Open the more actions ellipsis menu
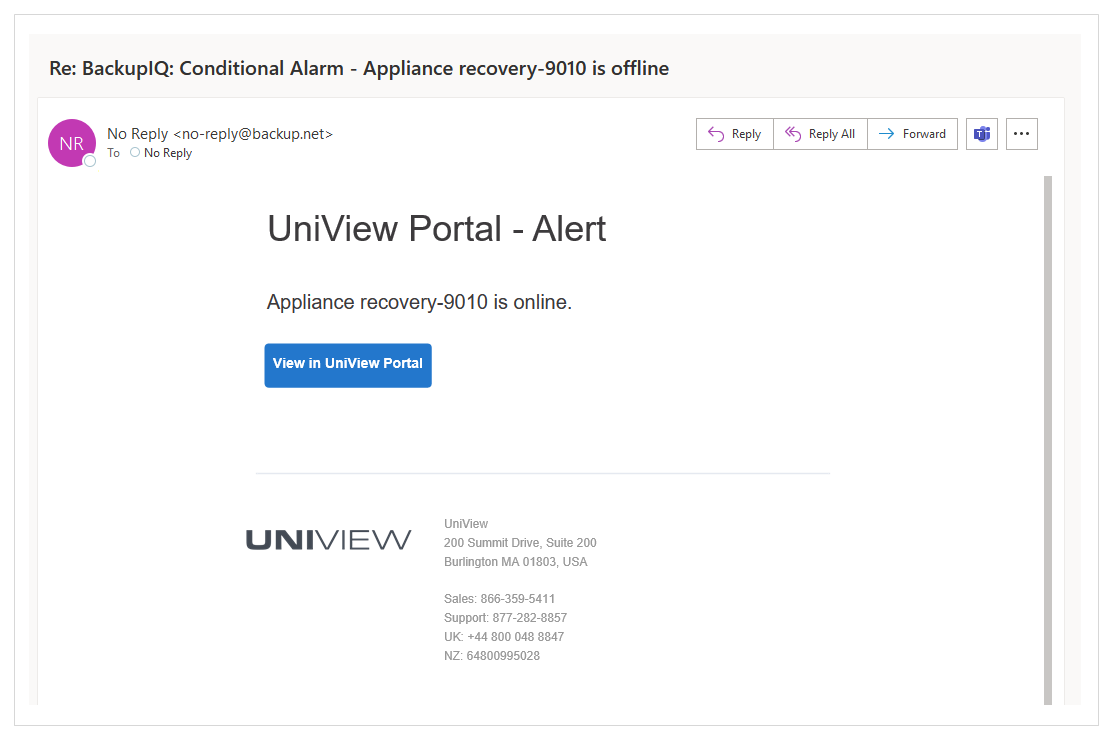Screen dimensions: 1115x740 click(x=1022, y=134)
